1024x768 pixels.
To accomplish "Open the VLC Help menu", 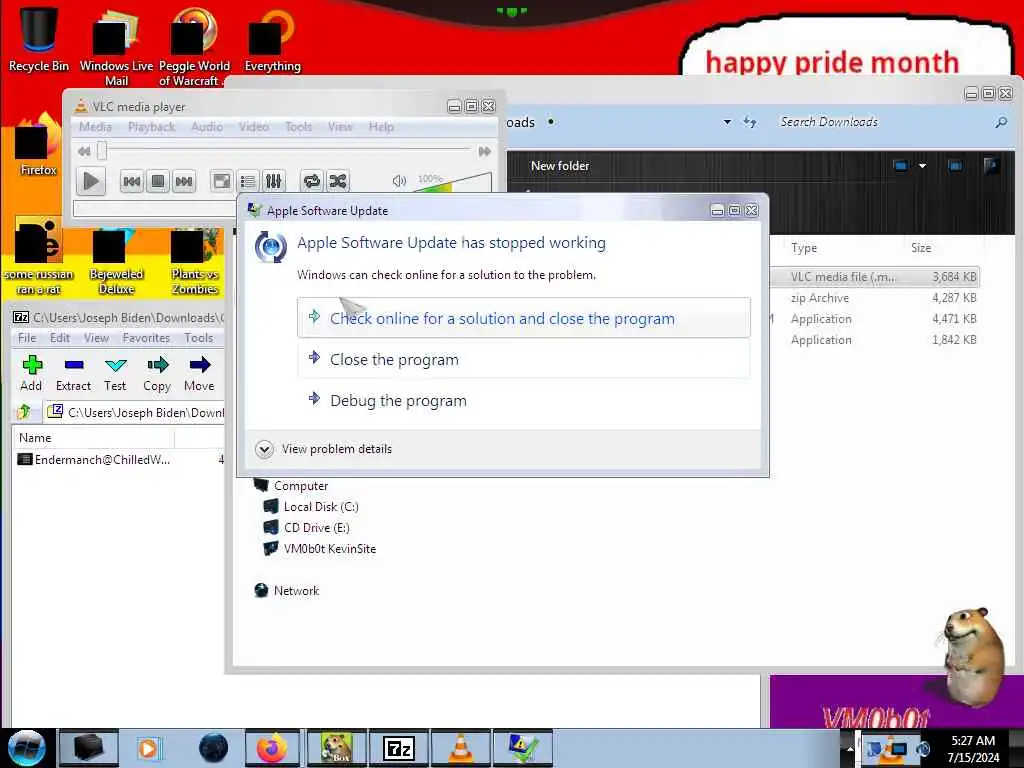I will pyautogui.click(x=381, y=127).
